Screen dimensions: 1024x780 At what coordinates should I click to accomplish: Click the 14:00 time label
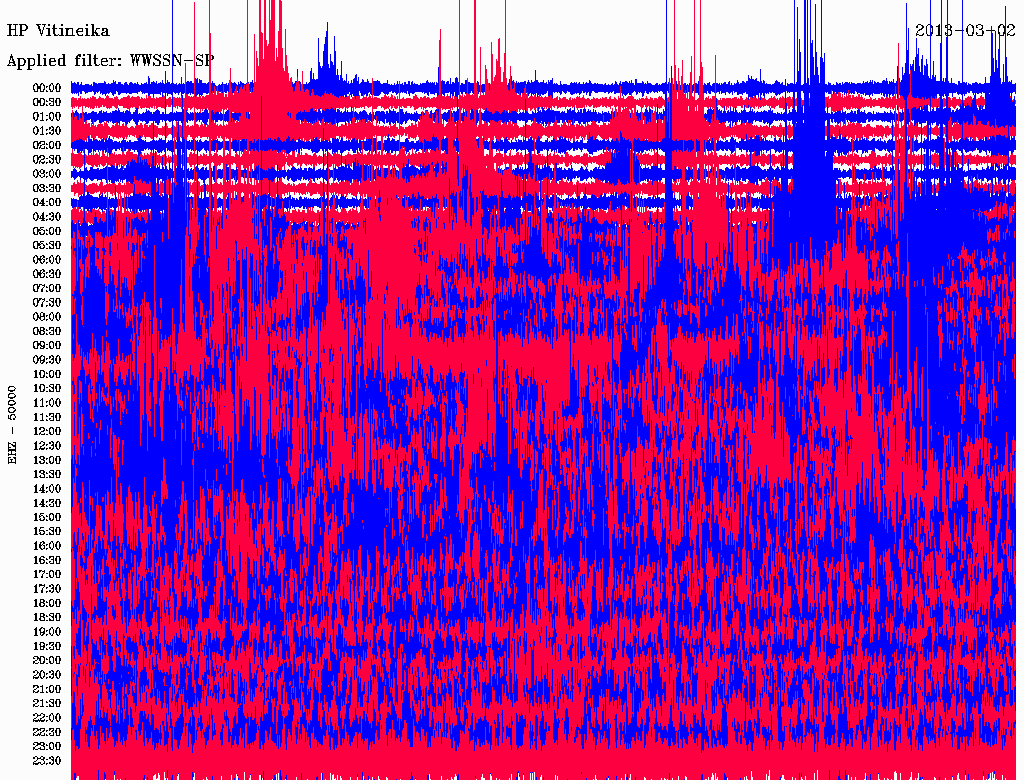[47, 489]
